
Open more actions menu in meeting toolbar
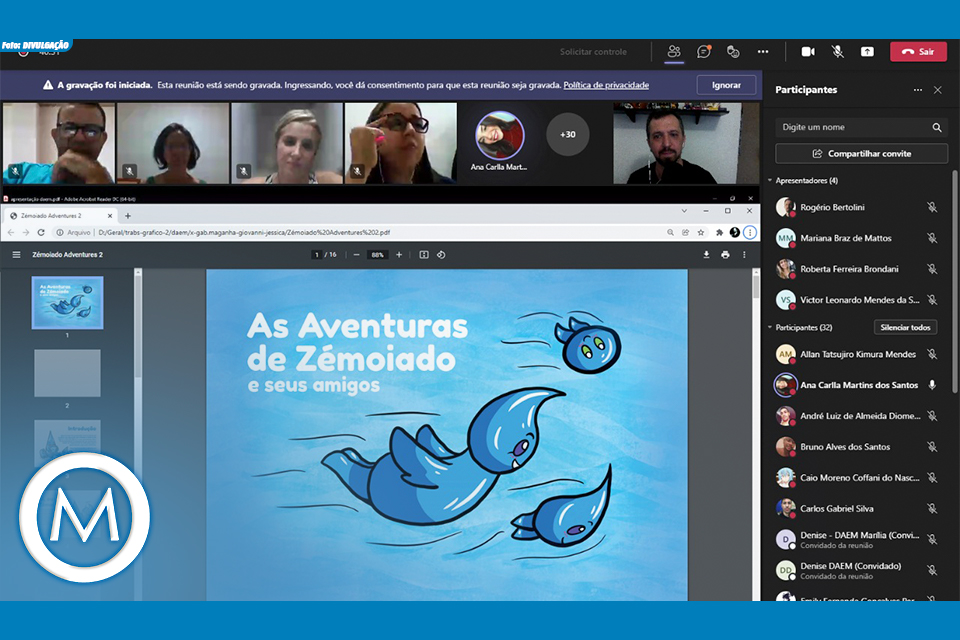pos(763,51)
